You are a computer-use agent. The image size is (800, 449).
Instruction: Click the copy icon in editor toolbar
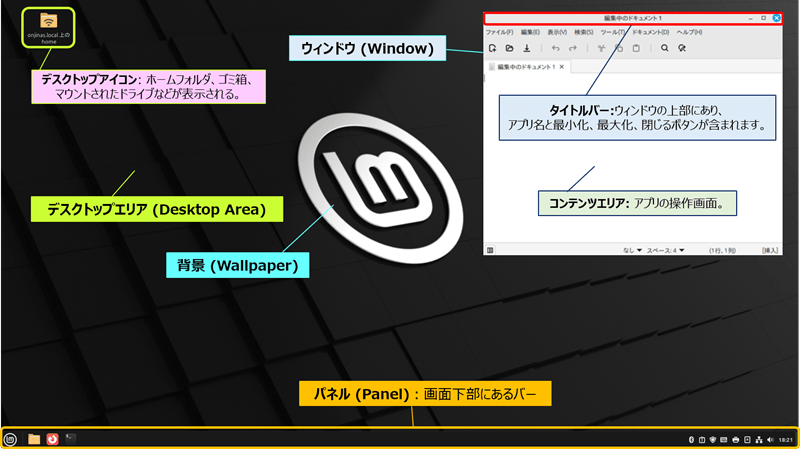coord(619,48)
